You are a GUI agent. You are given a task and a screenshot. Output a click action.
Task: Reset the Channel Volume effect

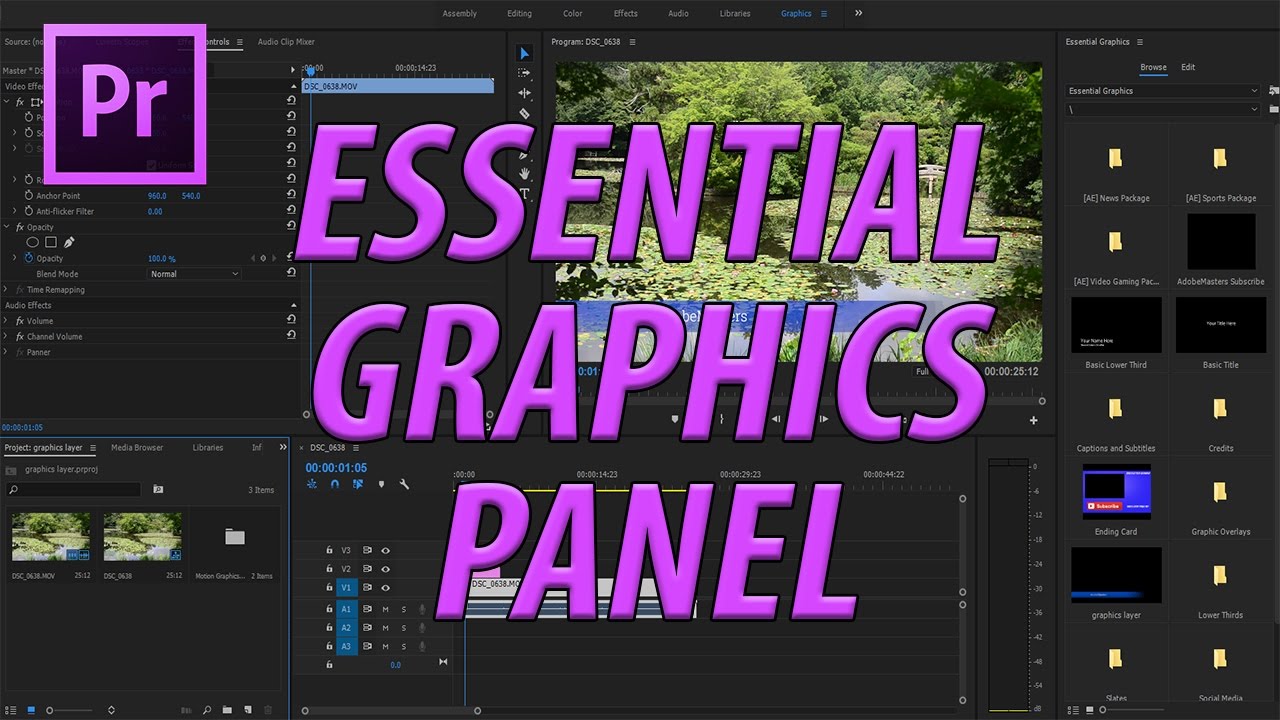coord(291,336)
